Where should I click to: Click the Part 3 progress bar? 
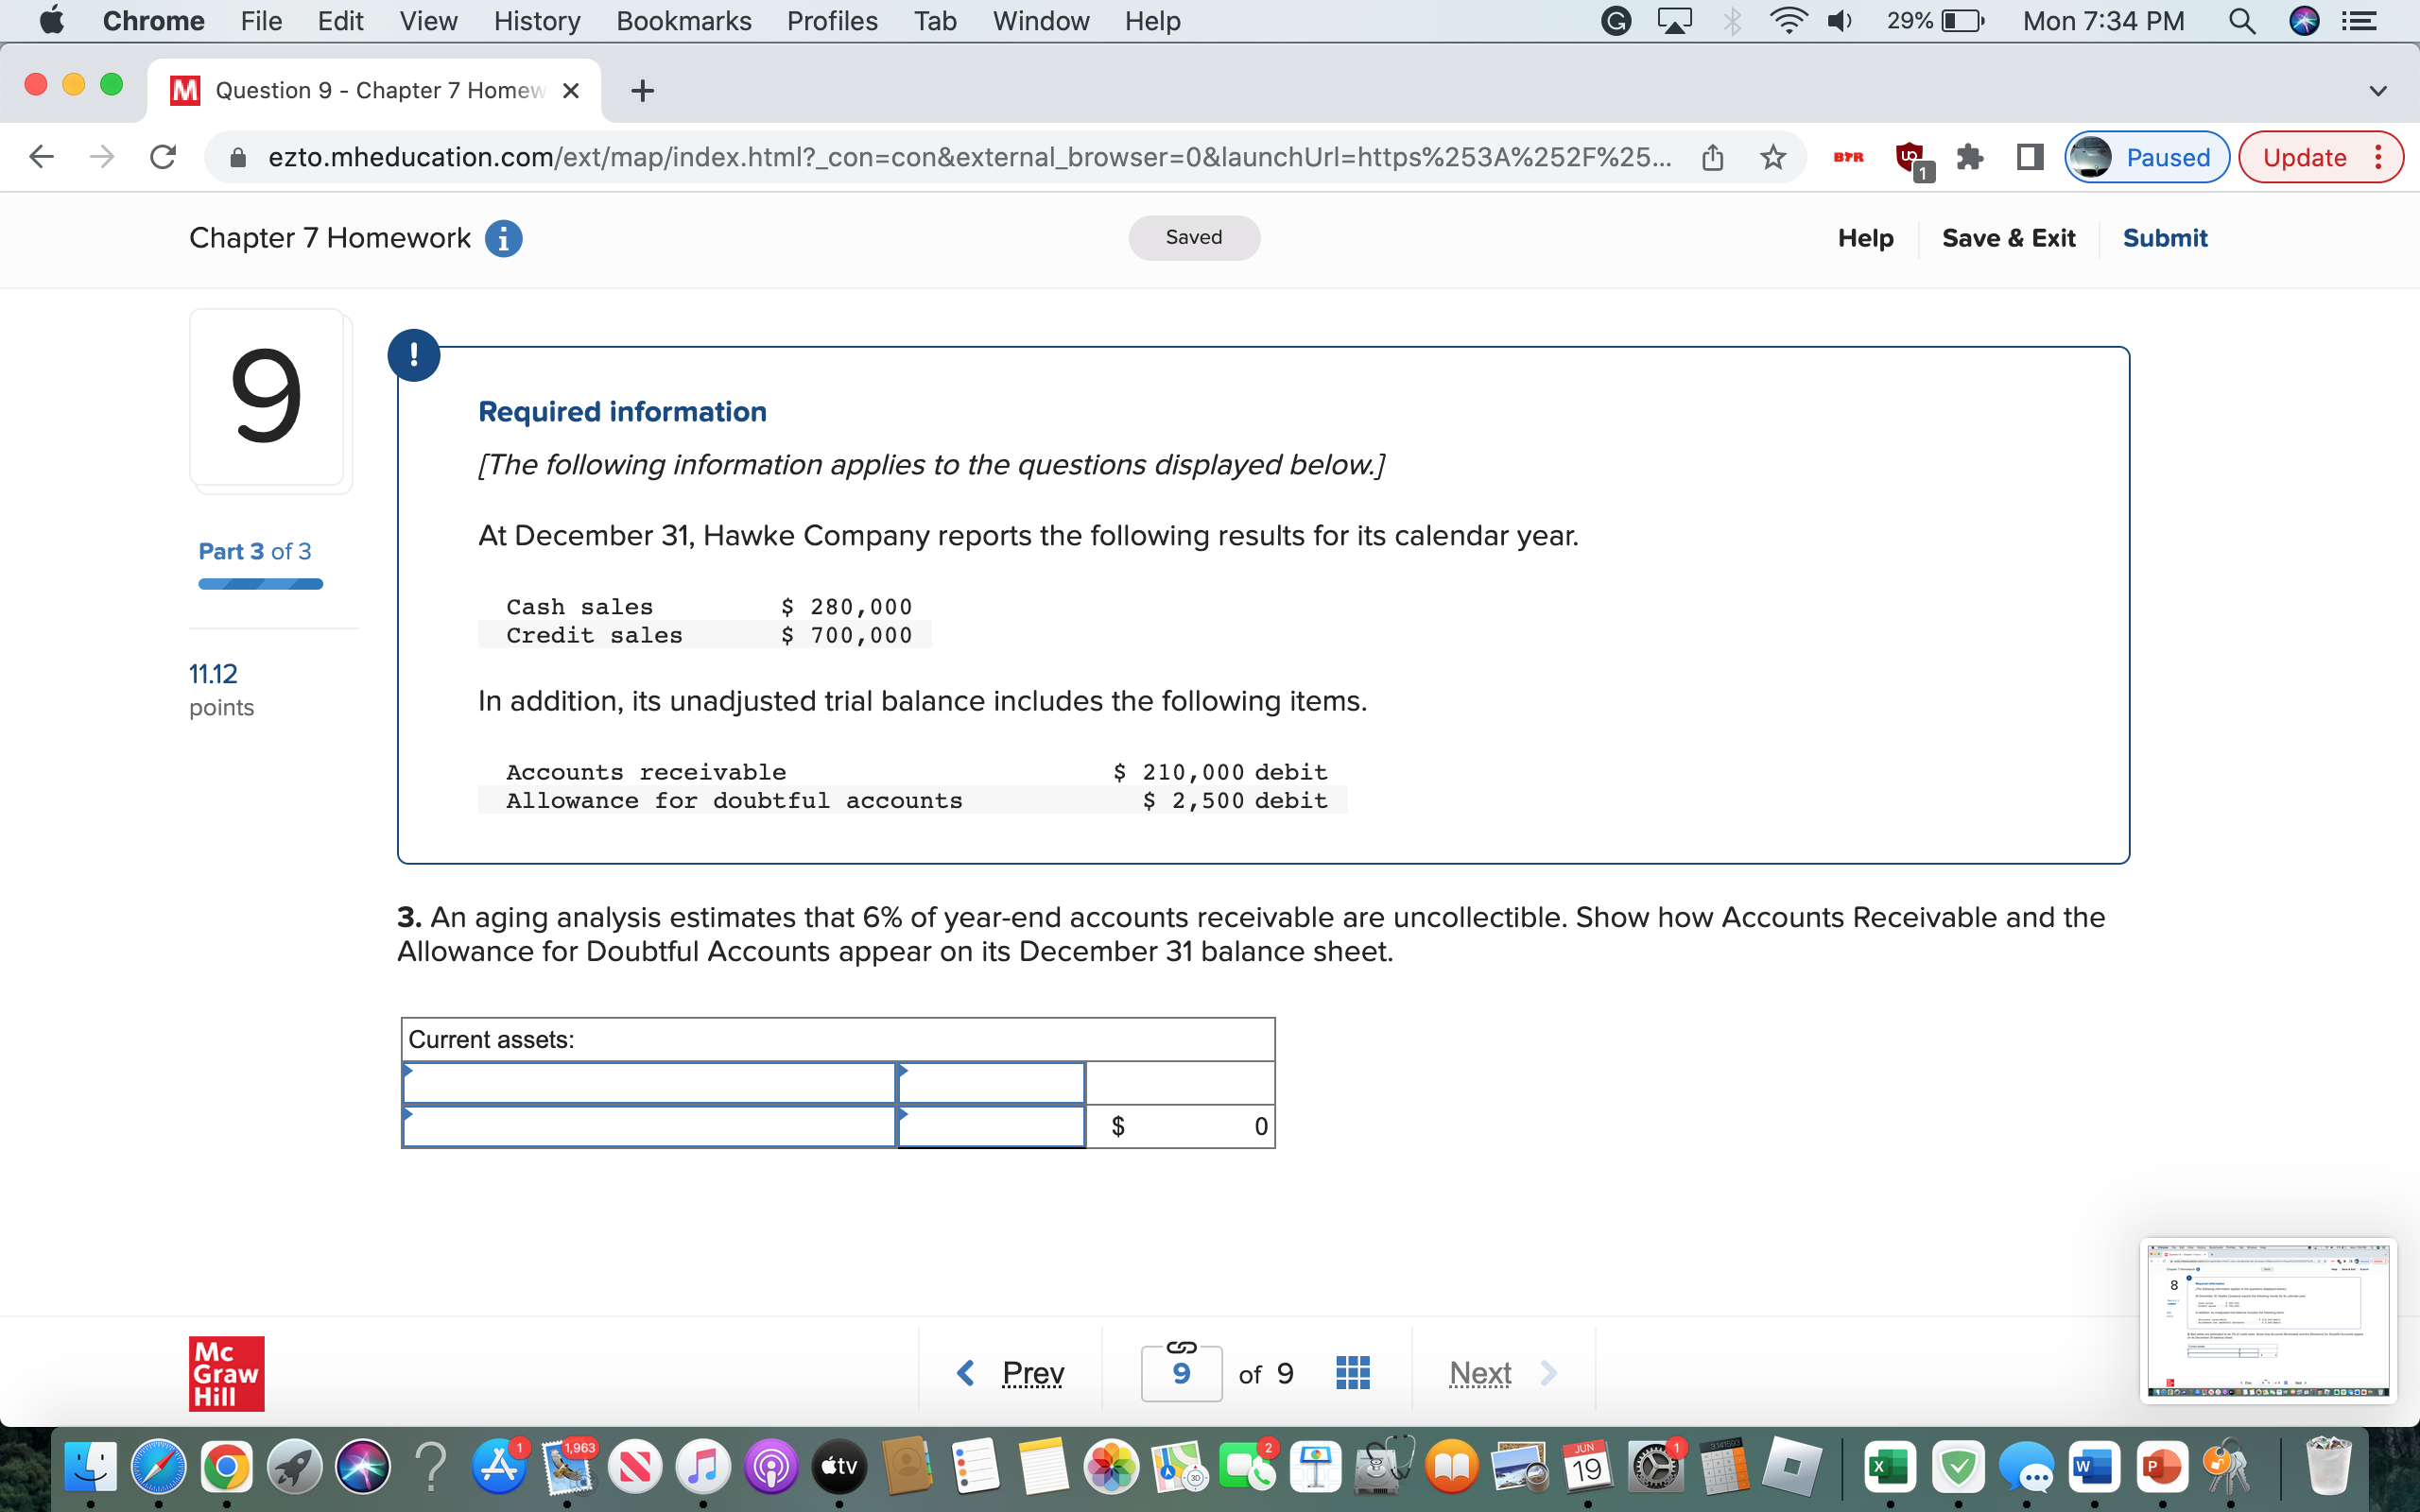[259, 583]
